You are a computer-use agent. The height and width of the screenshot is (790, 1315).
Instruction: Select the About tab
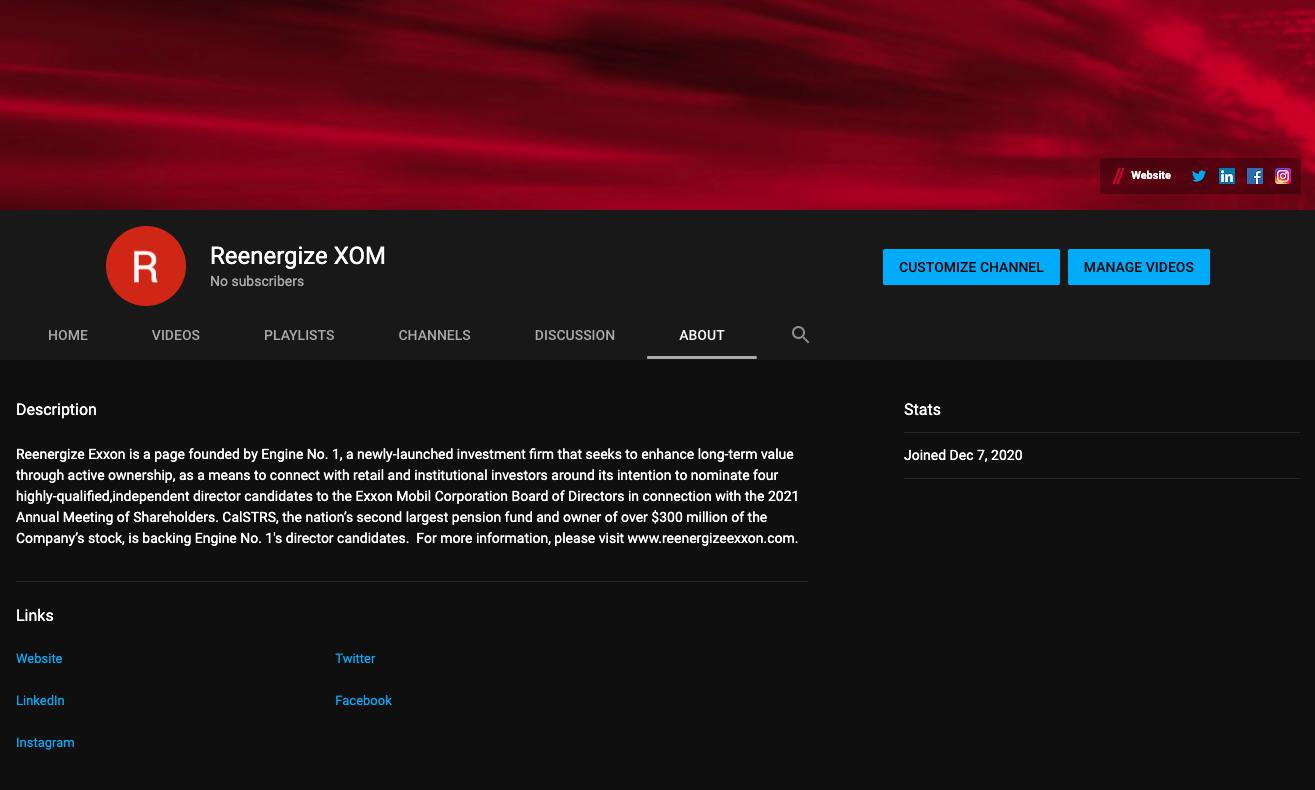pos(701,335)
